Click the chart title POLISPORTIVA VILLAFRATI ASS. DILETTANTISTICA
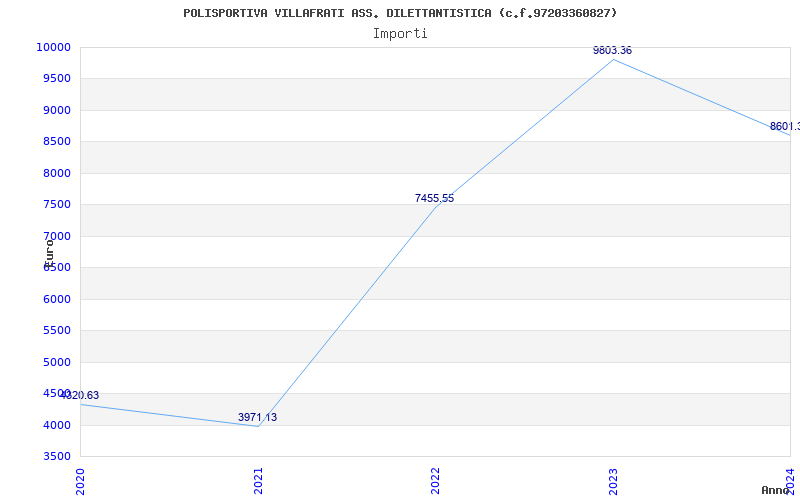This screenshot has height=500, width=800. point(400,13)
